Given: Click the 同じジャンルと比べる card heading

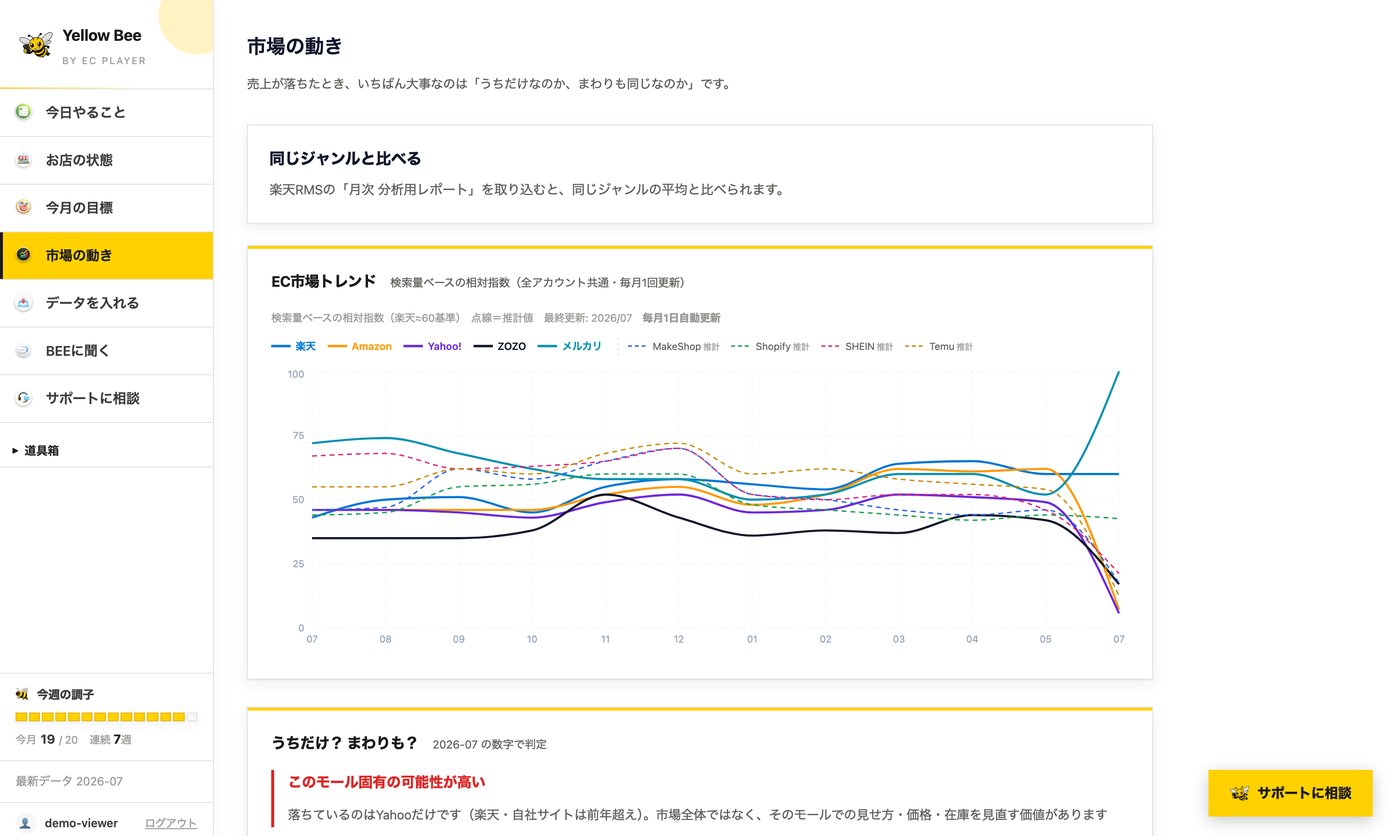Looking at the screenshot, I should pyautogui.click(x=345, y=158).
